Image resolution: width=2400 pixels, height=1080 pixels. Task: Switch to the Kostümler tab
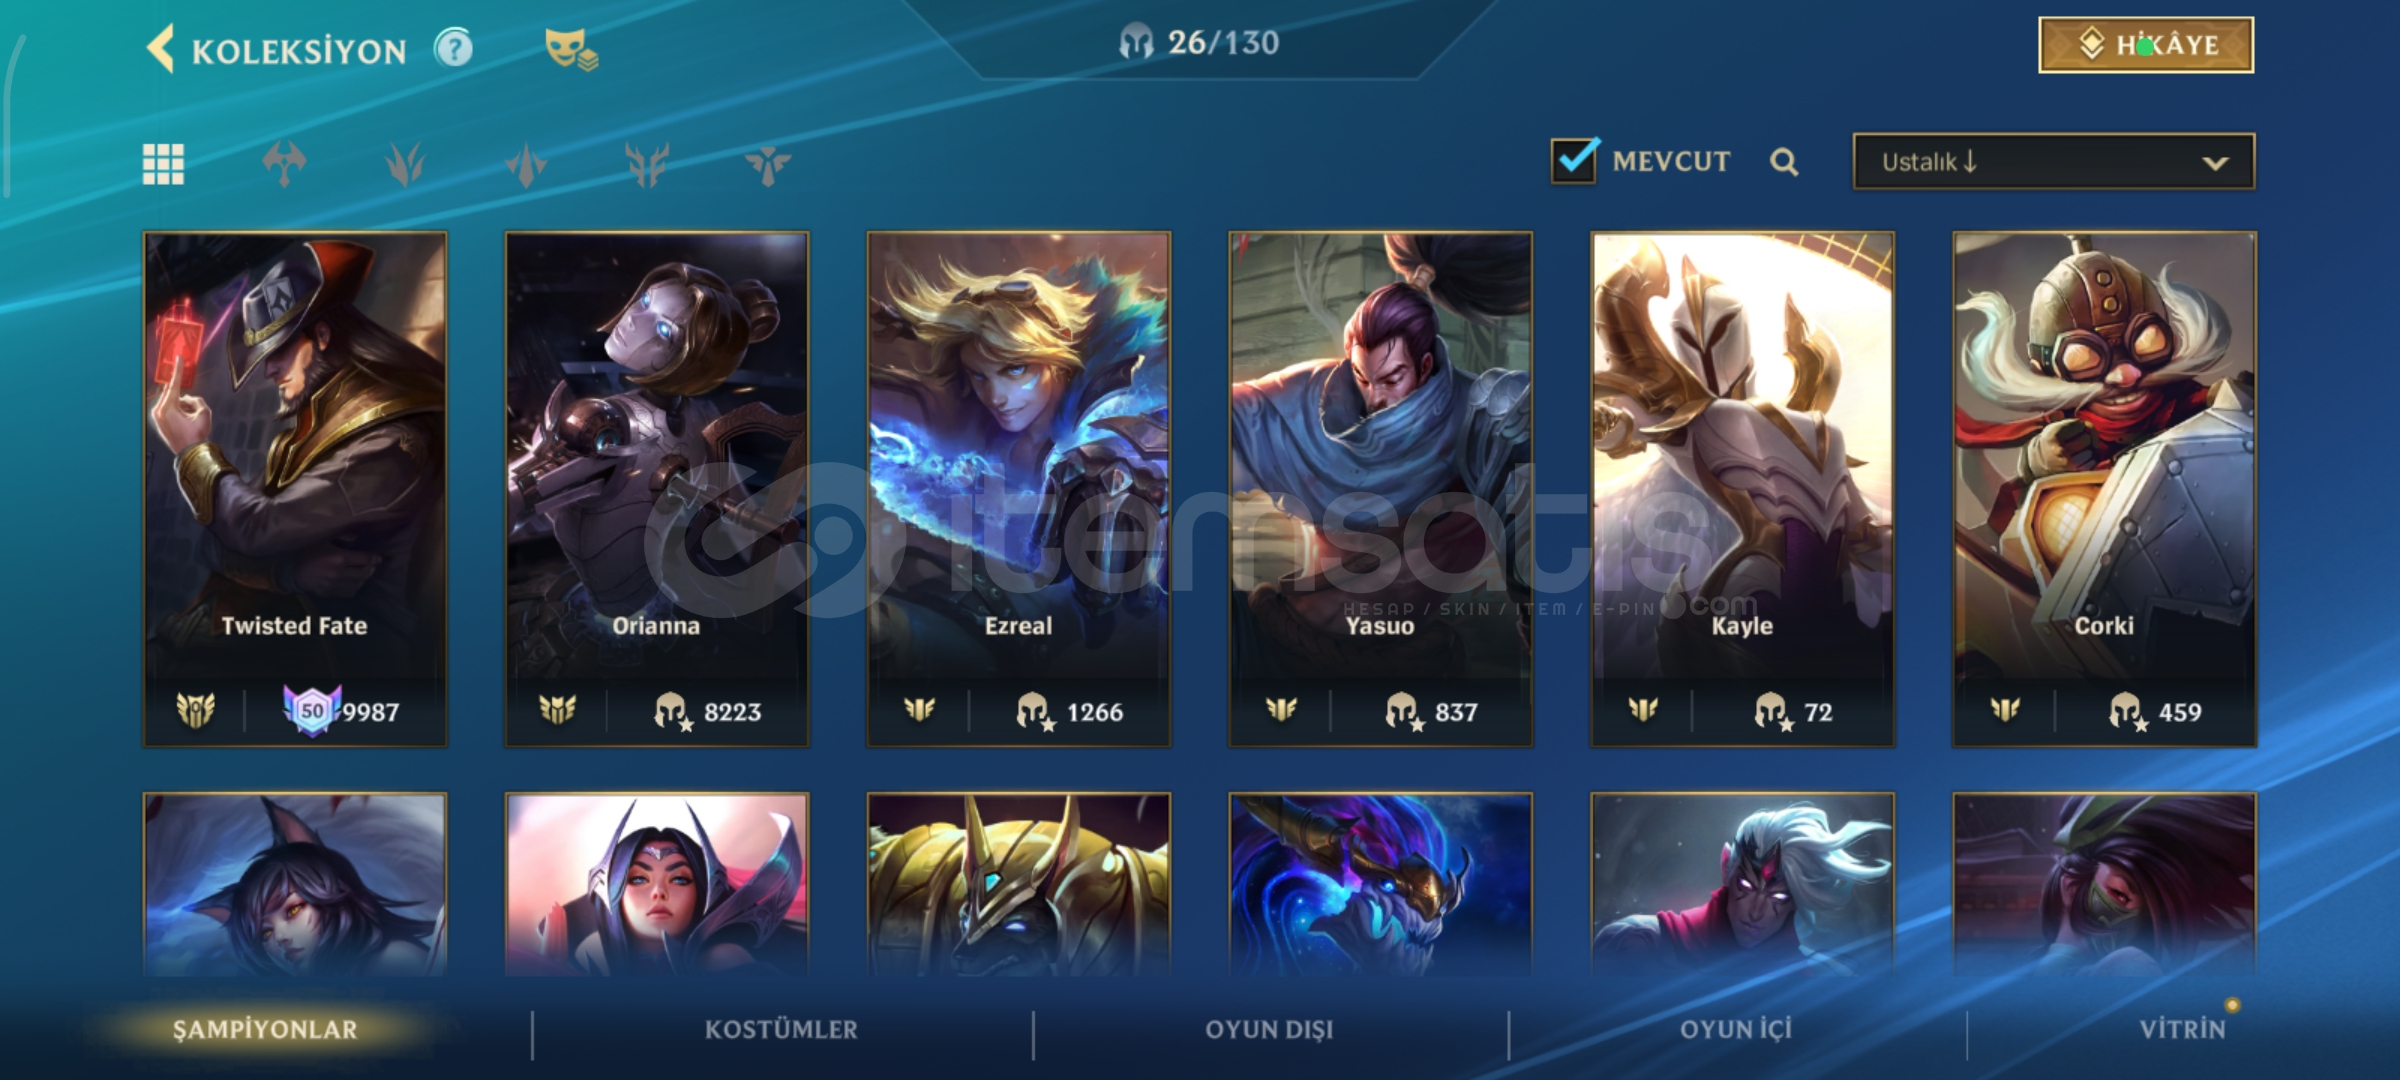781,1030
